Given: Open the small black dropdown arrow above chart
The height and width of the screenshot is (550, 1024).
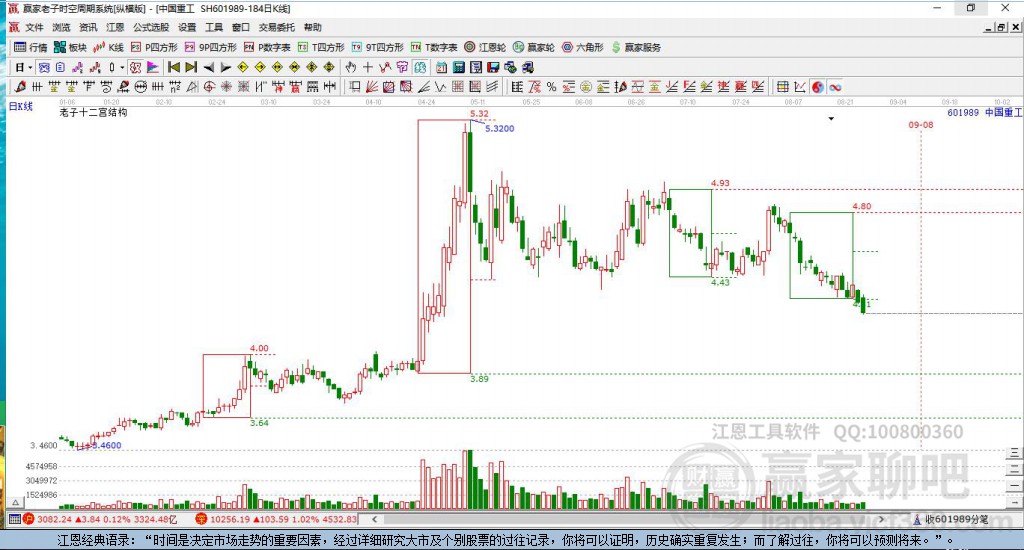Looking at the screenshot, I should pyautogui.click(x=831, y=119).
